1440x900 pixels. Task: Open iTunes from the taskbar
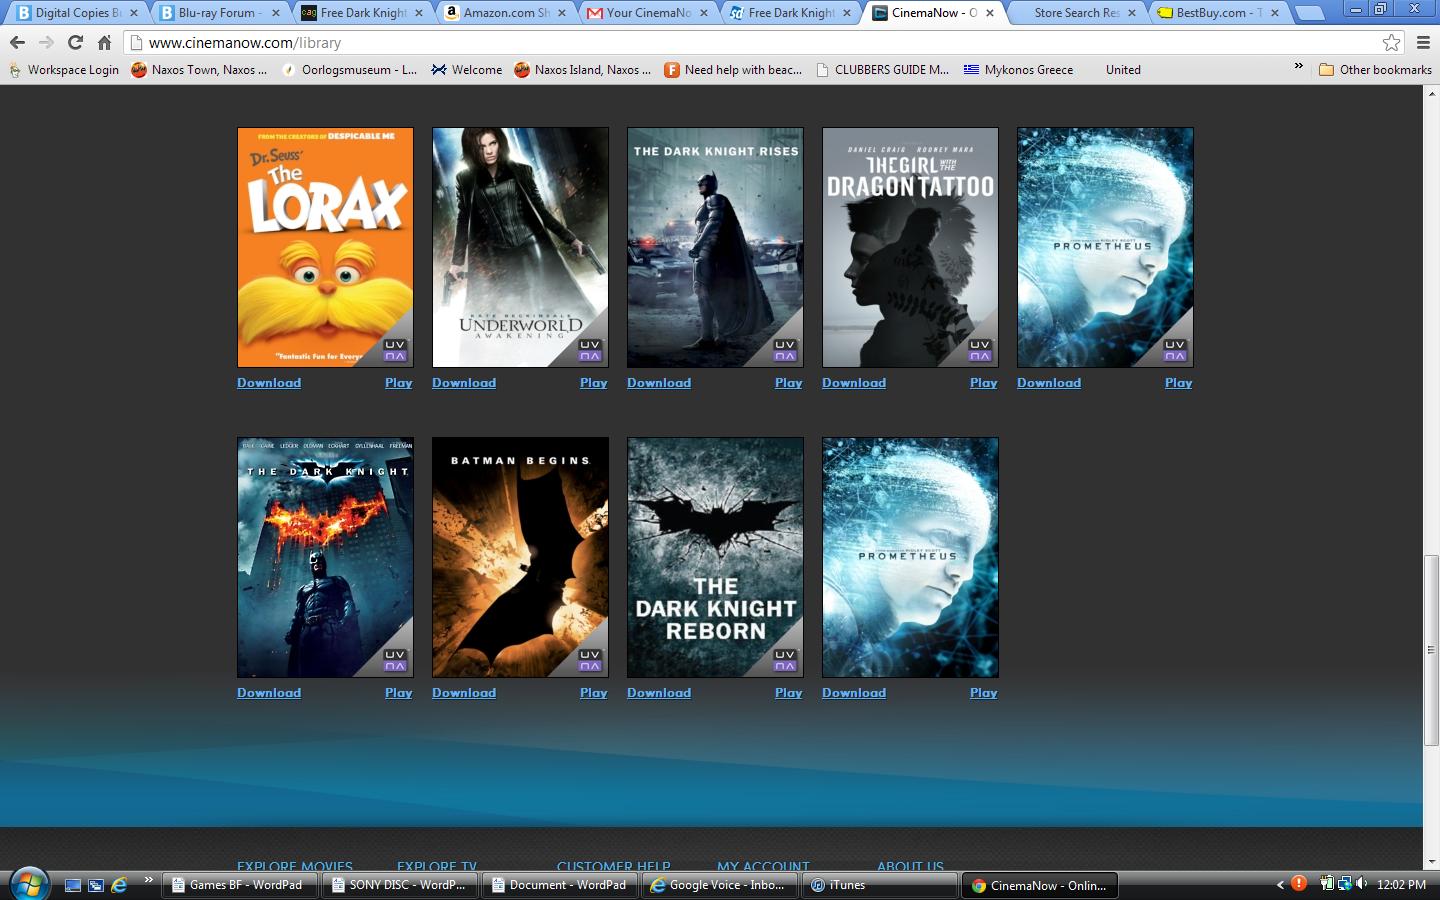click(879, 885)
